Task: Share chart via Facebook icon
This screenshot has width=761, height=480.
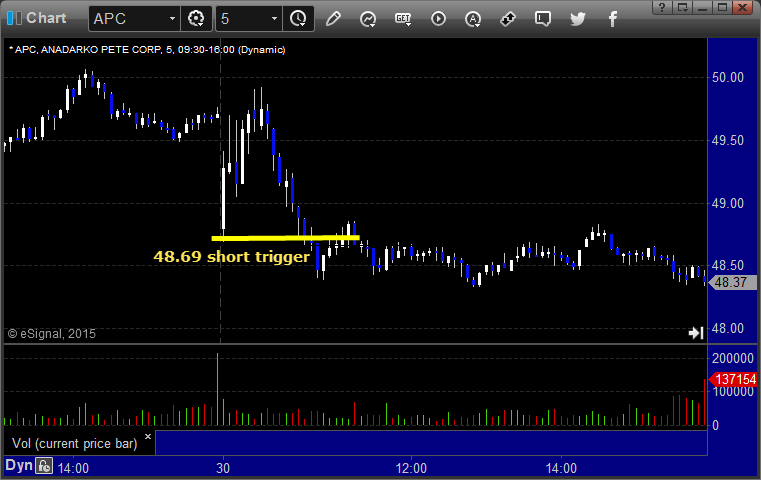Action: pyautogui.click(x=612, y=19)
